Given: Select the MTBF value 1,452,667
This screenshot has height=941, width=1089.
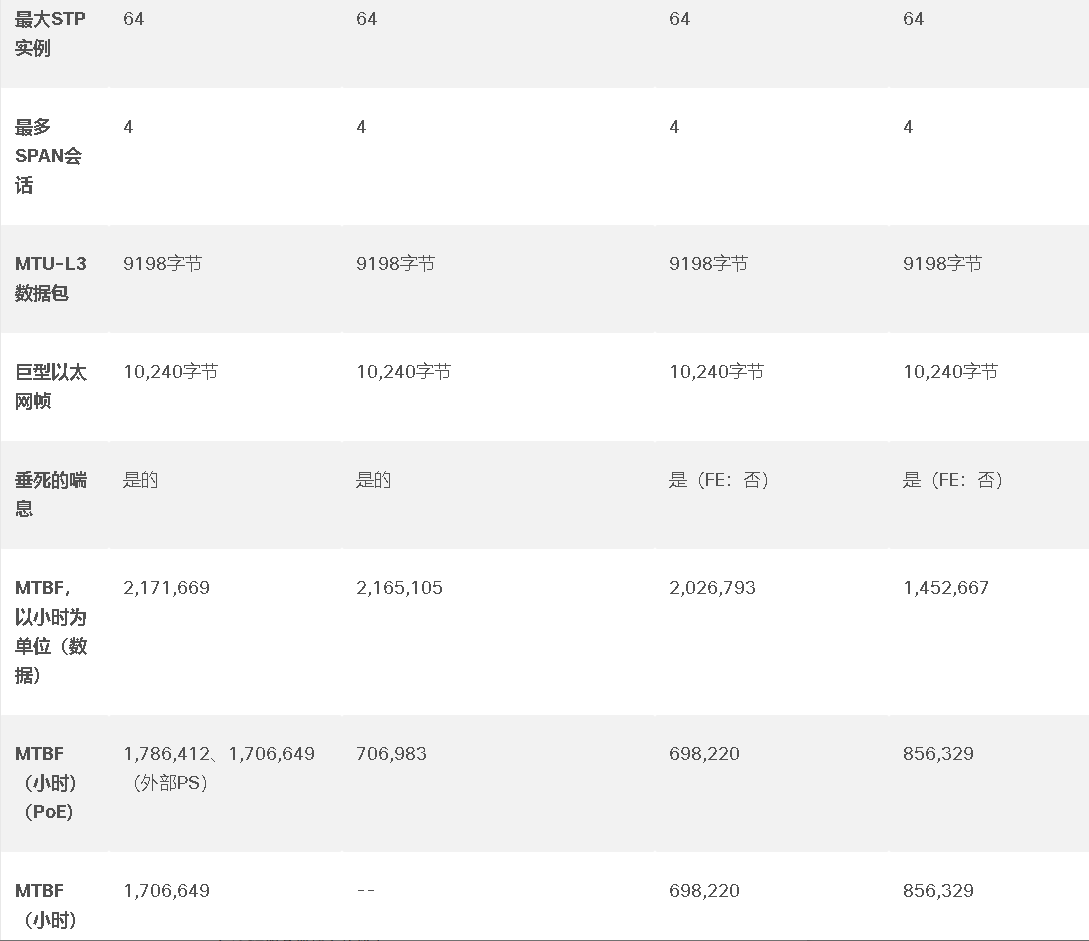Looking at the screenshot, I should [x=945, y=588].
